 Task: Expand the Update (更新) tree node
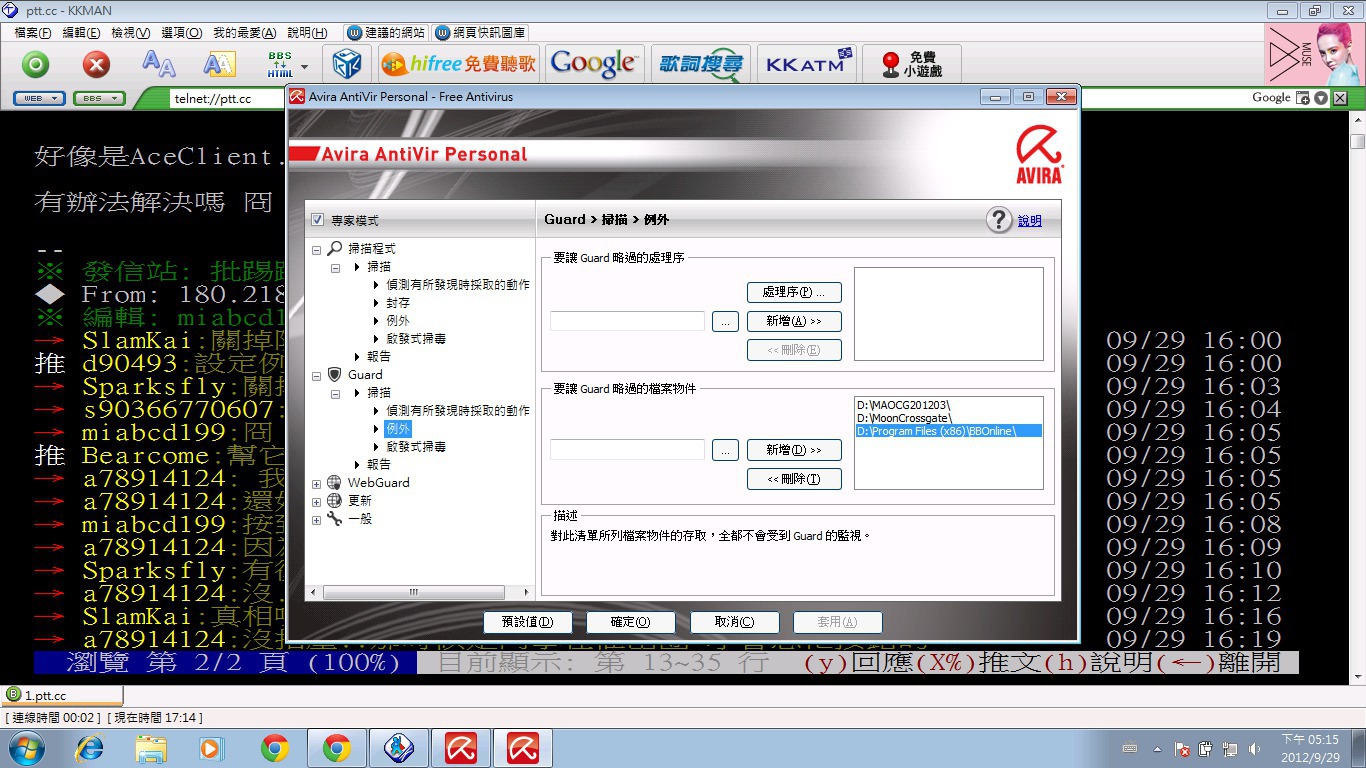pos(317,502)
